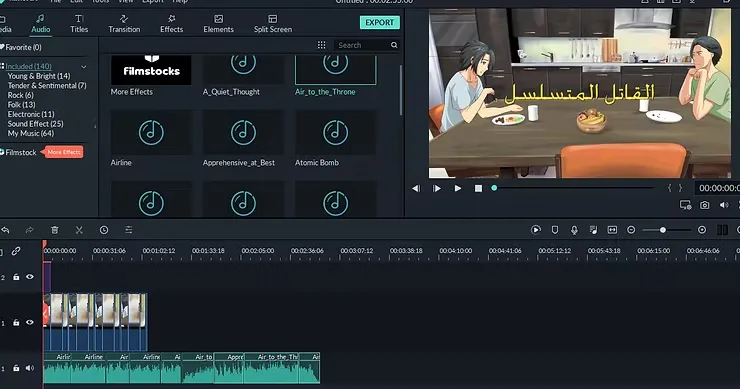This screenshot has height=389, width=740.
Task: Click the red More Effects badge
Action: 63,152
